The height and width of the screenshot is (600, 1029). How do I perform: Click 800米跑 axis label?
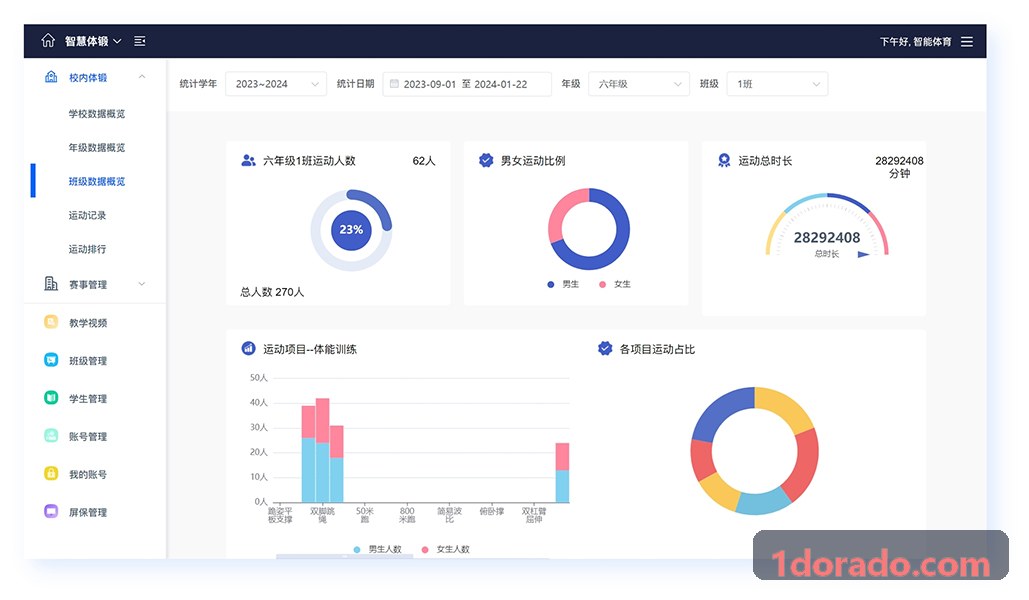(x=407, y=515)
